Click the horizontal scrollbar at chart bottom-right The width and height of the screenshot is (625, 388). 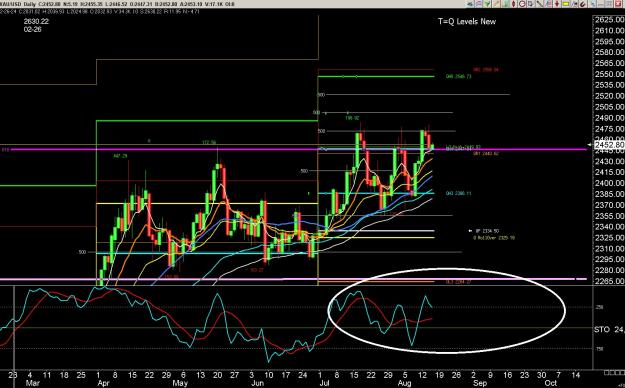click(614, 372)
